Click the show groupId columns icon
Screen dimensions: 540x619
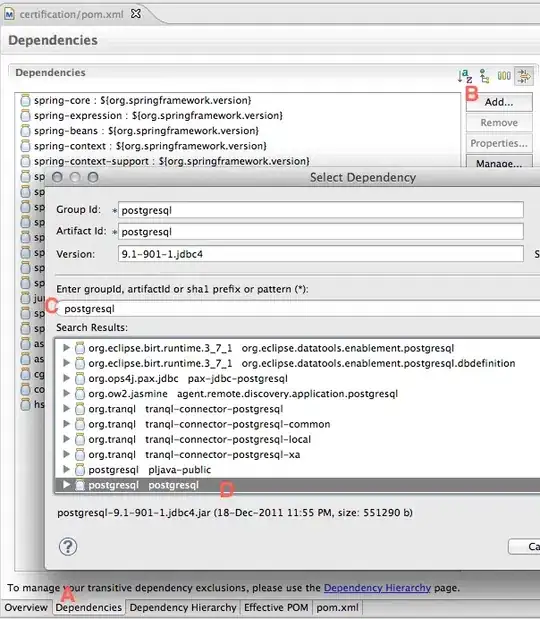504,75
